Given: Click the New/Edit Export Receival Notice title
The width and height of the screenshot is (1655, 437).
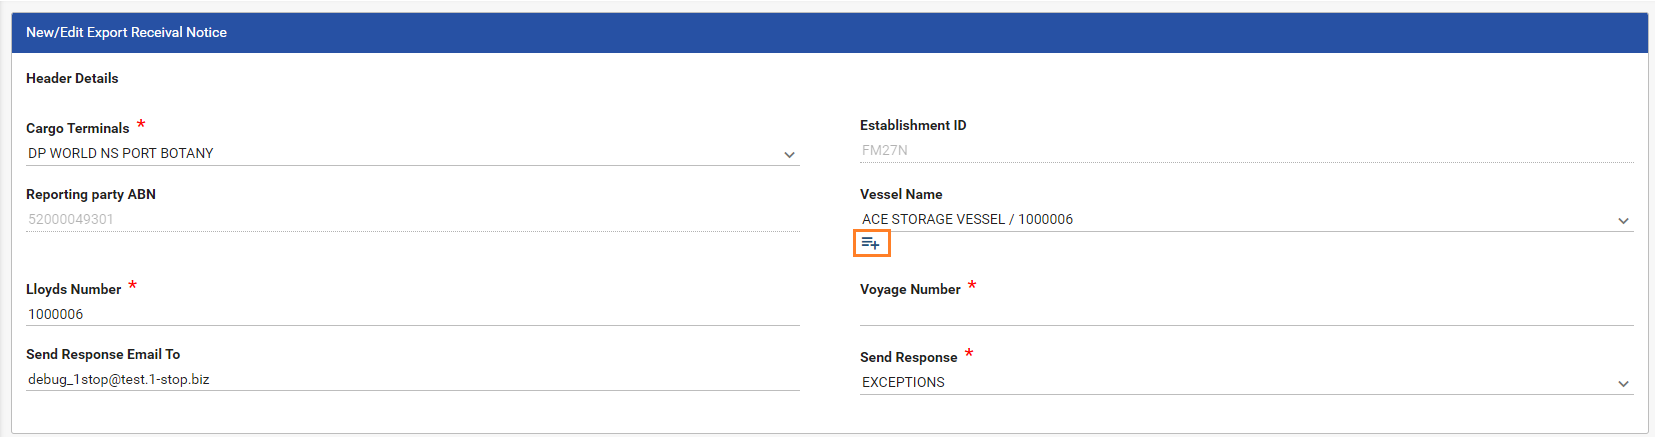Looking at the screenshot, I should pos(126,32).
